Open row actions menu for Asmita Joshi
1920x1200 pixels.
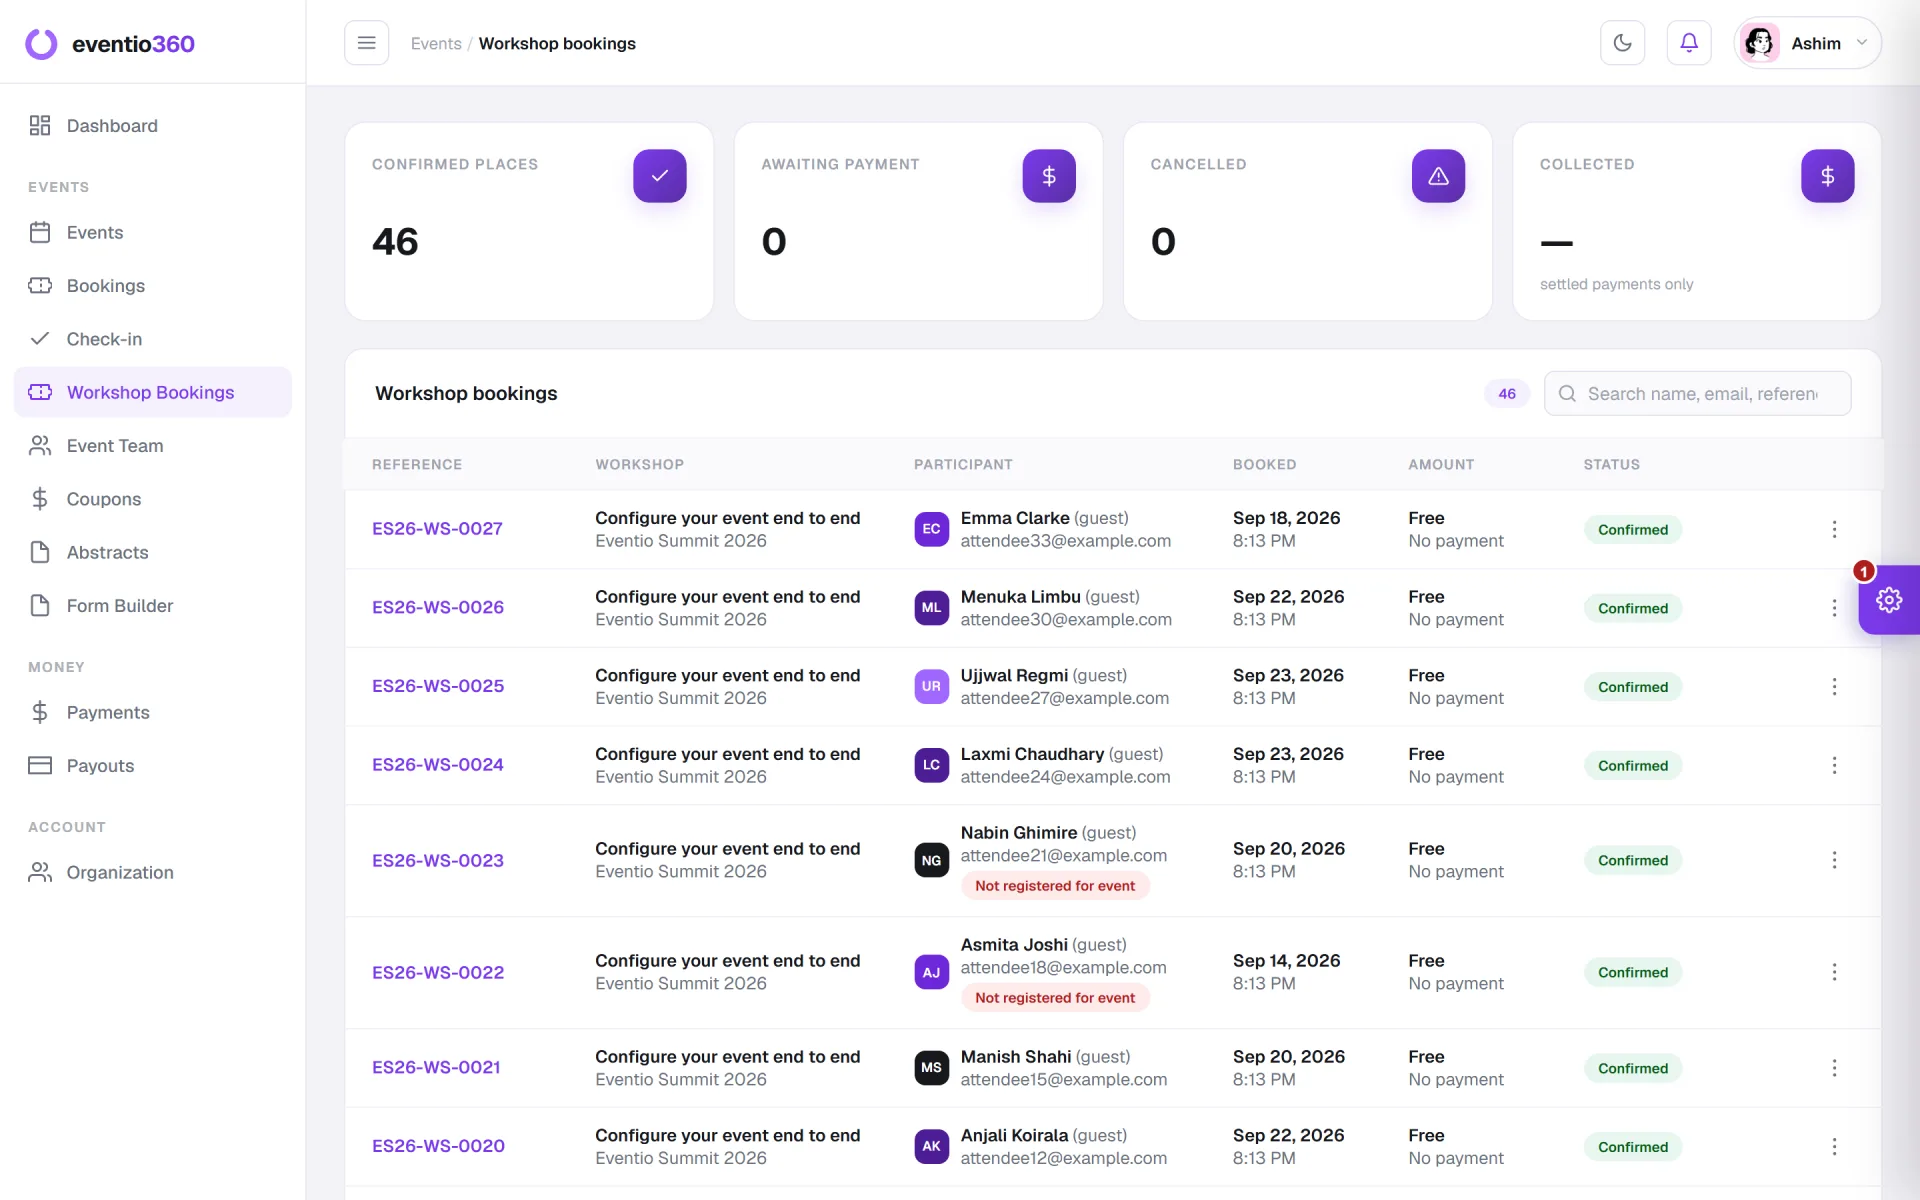point(1834,972)
